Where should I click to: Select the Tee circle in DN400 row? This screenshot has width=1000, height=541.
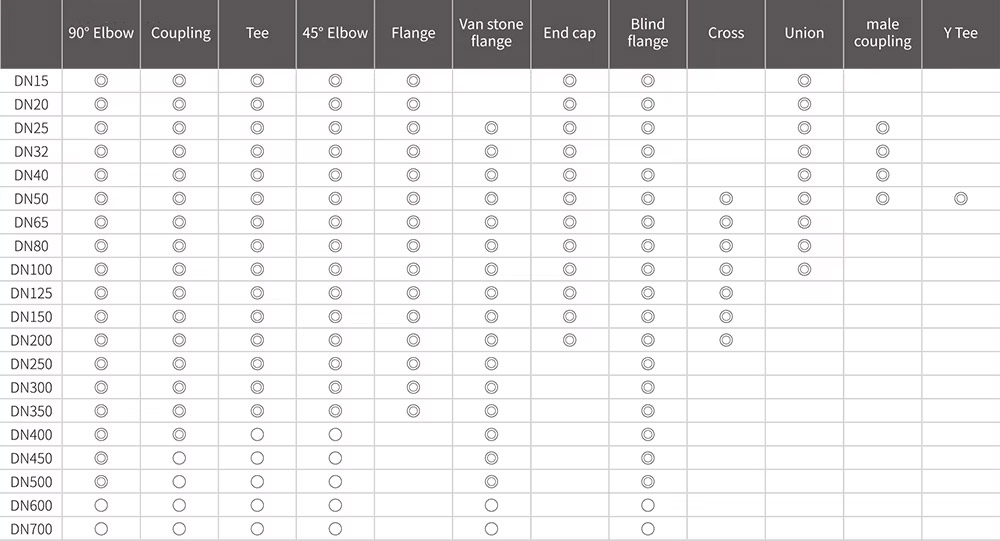click(257, 435)
